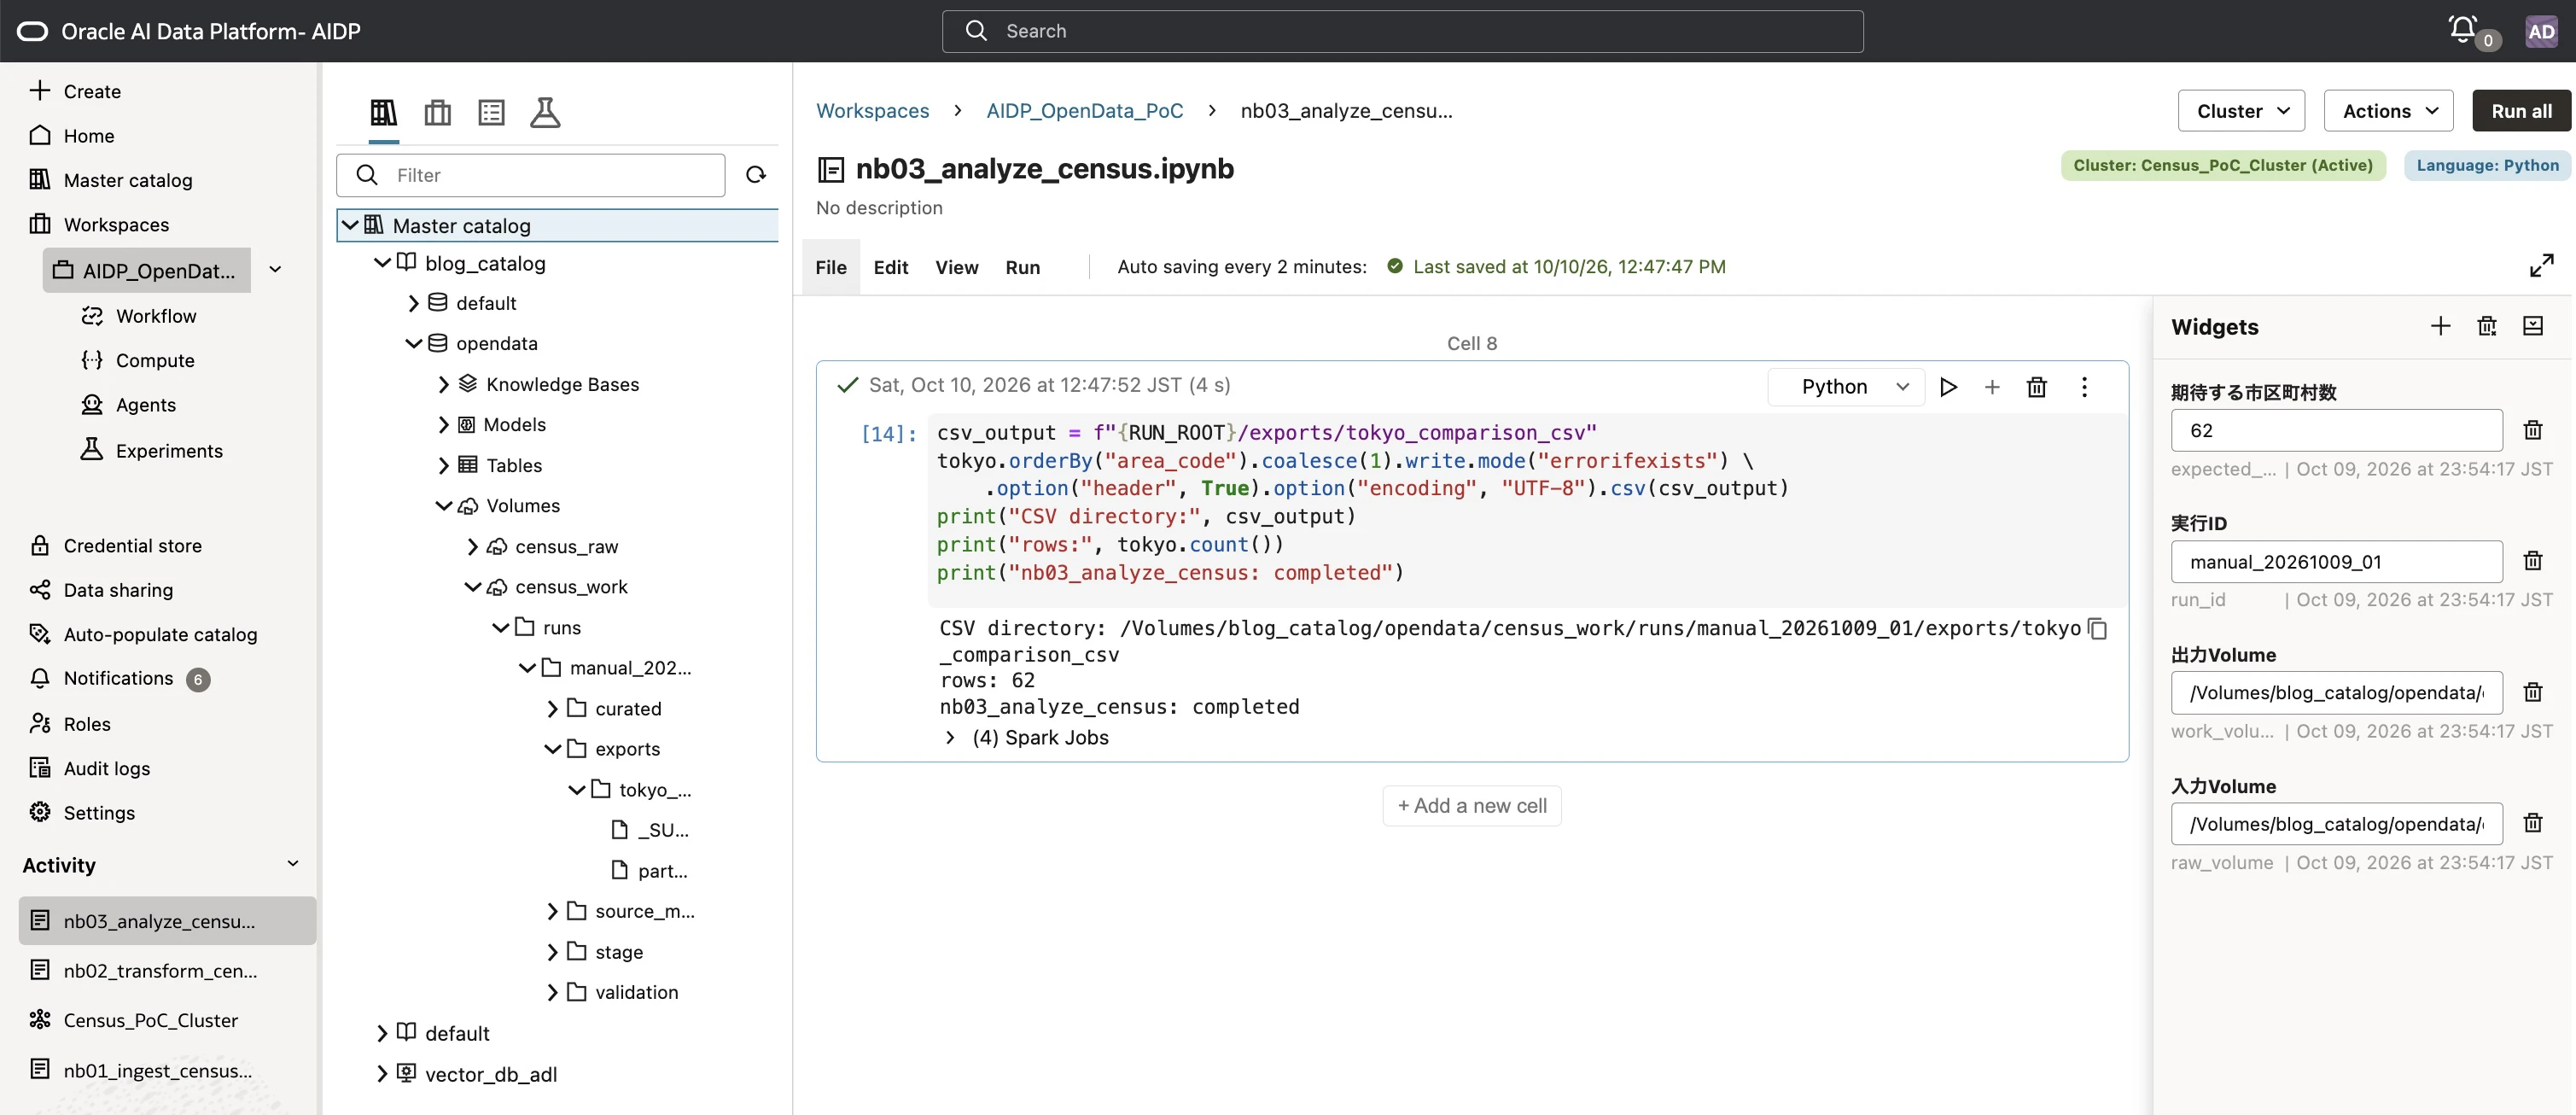Click the catalog Filter input field
The height and width of the screenshot is (1115, 2576).
pyautogui.click(x=530, y=175)
